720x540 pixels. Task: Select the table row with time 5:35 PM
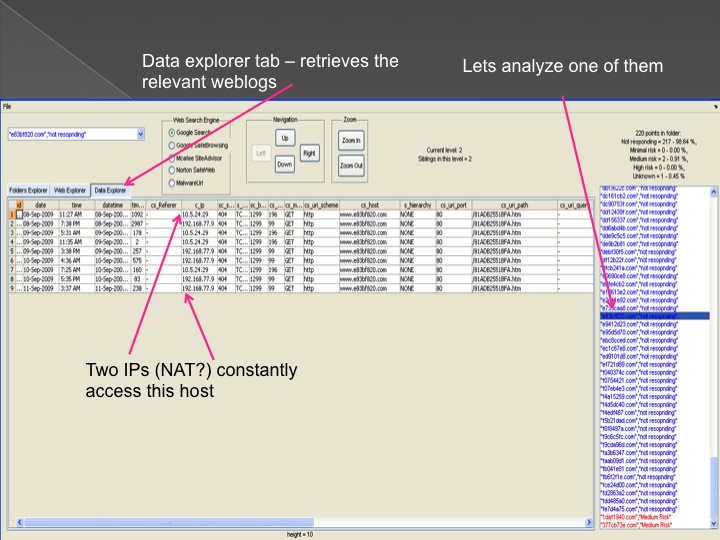301,279
